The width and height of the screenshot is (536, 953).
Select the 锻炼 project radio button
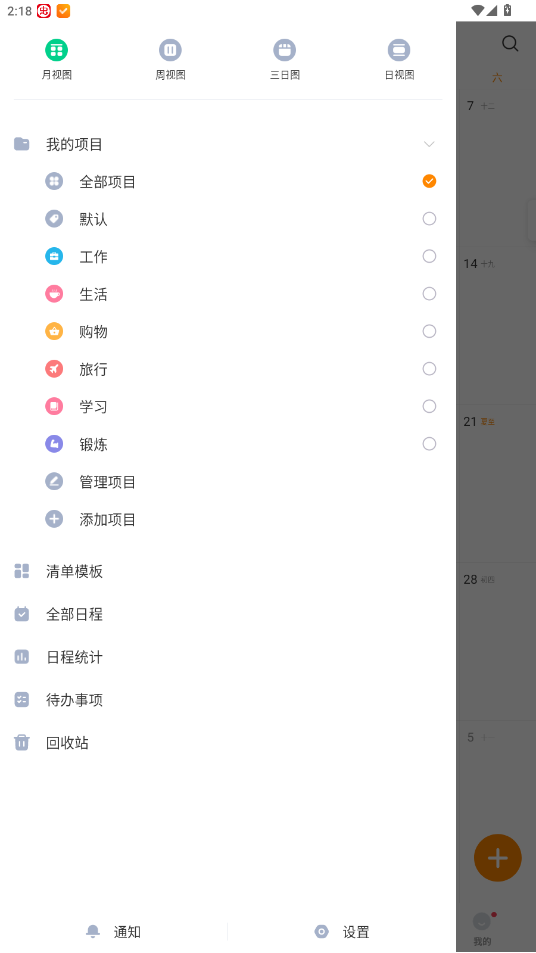(x=429, y=444)
